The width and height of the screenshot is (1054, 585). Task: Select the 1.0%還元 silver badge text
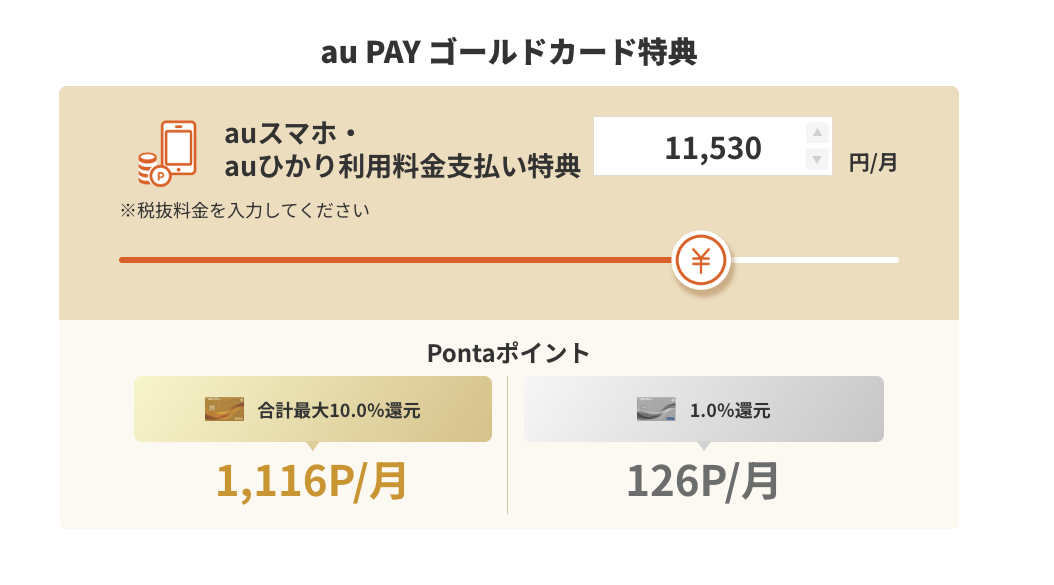click(x=730, y=410)
